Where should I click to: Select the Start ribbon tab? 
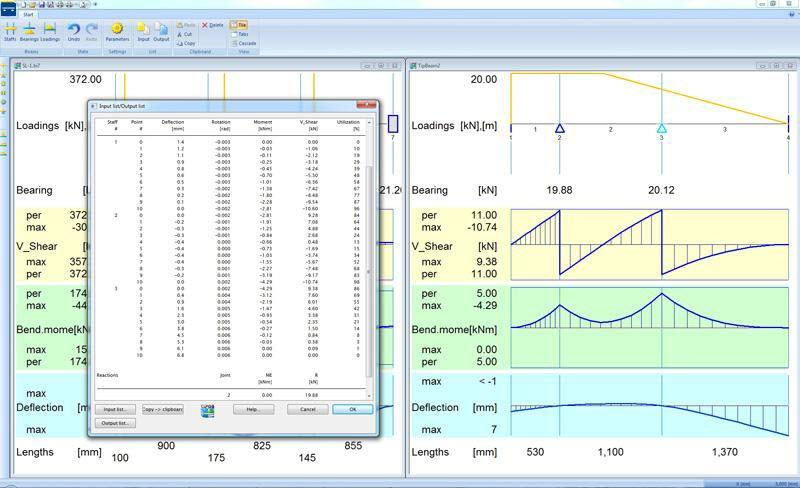[x=28, y=14]
